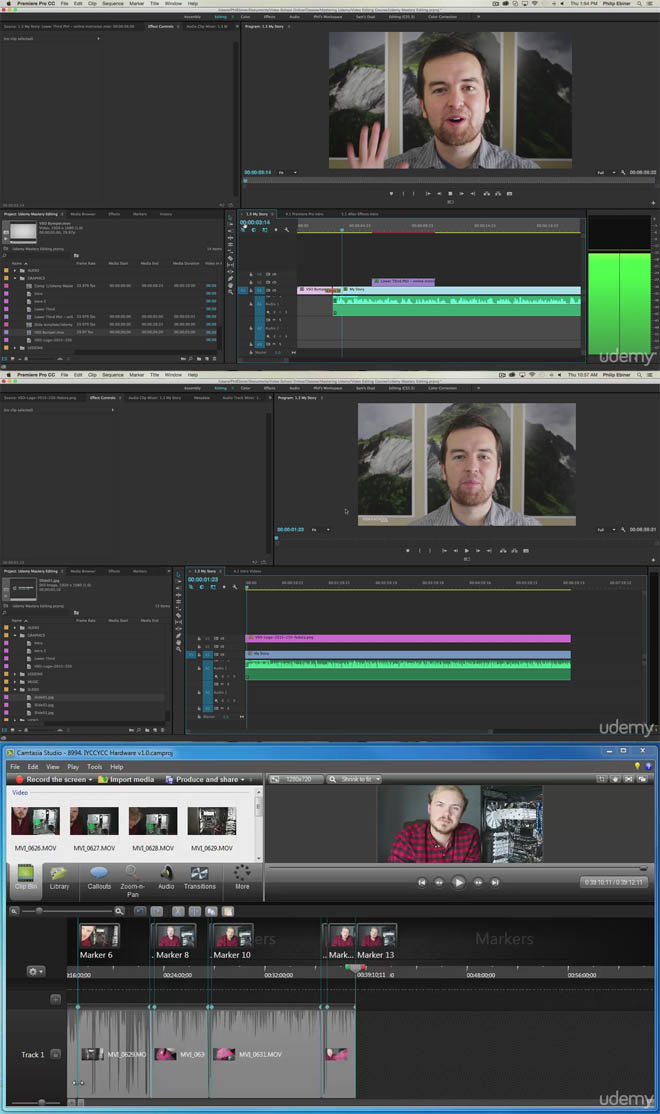Open the Zoom-n-Pan tool in Camtasia
660x1114 pixels.
point(132,880)
